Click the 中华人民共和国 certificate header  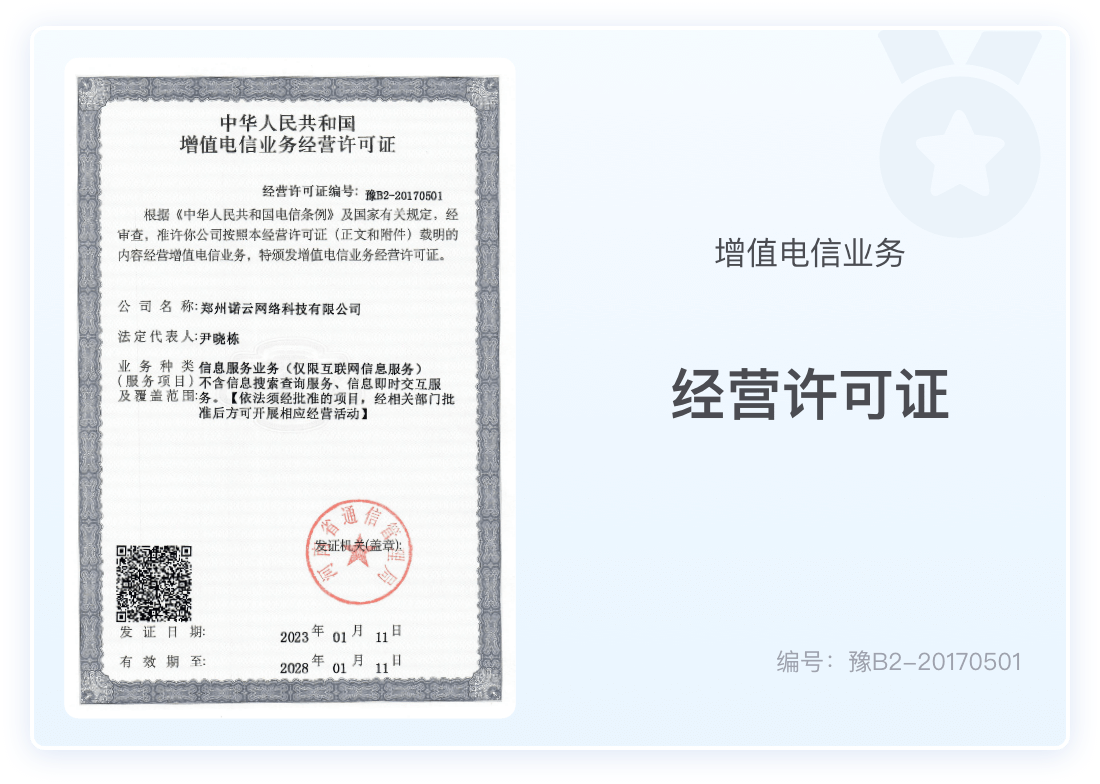click(288, 122)
